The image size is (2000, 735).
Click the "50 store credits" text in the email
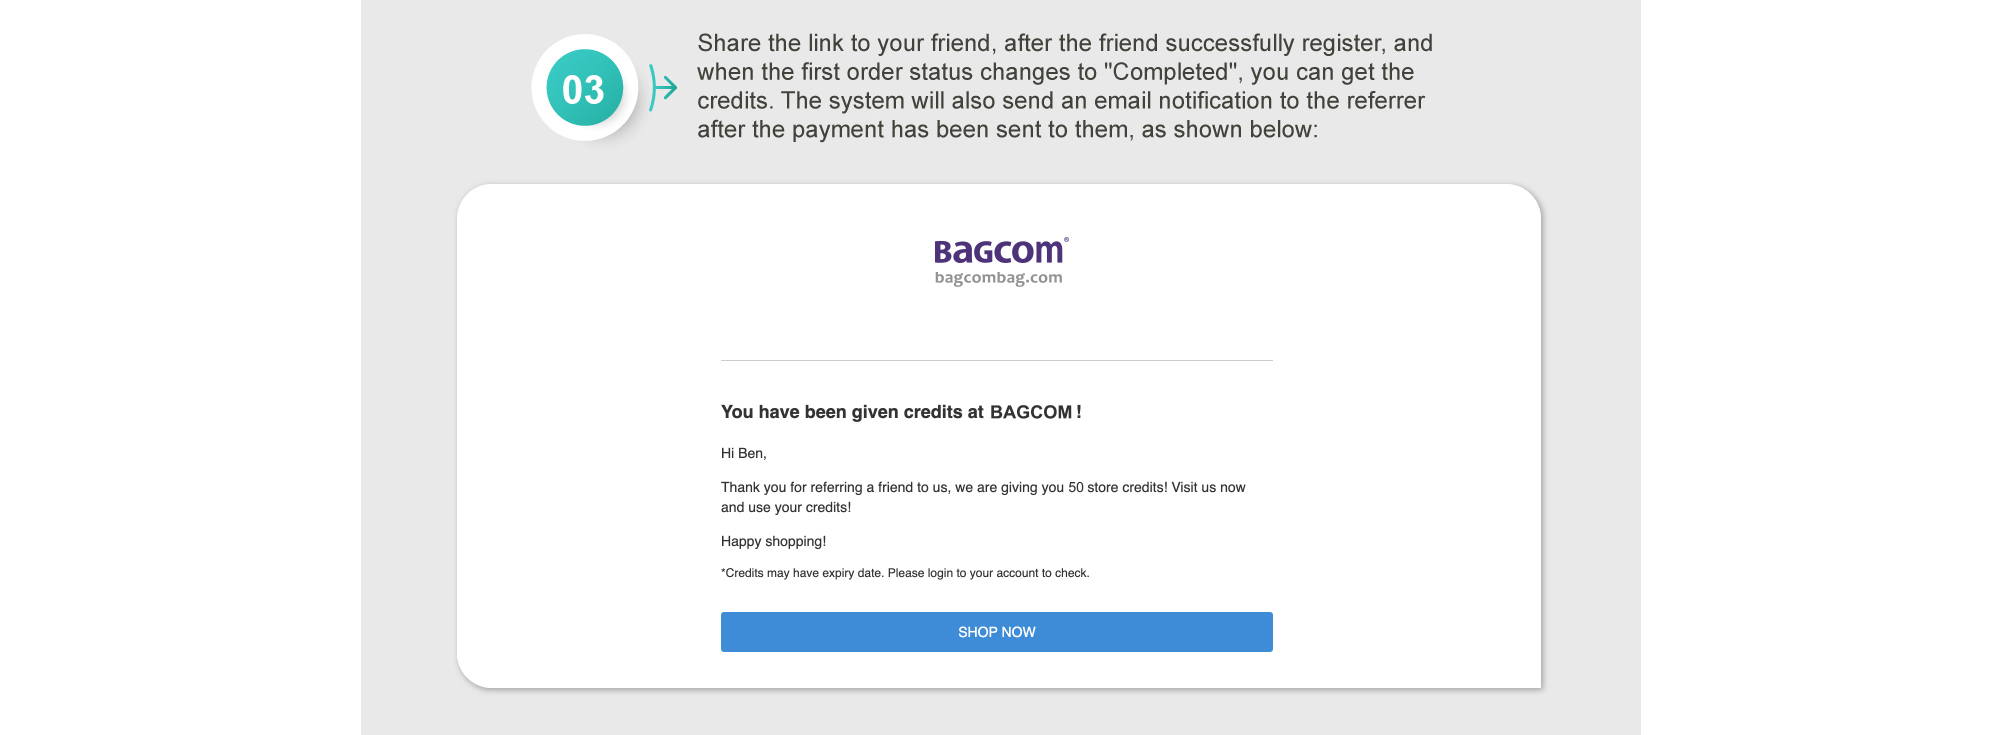coord(1116,487)
